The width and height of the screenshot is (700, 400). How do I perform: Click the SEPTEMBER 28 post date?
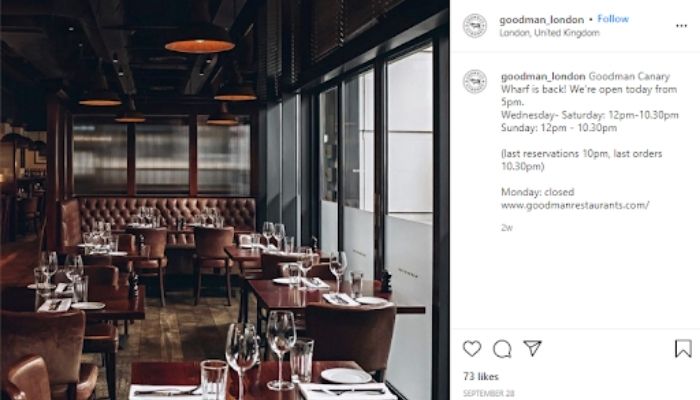488,393
